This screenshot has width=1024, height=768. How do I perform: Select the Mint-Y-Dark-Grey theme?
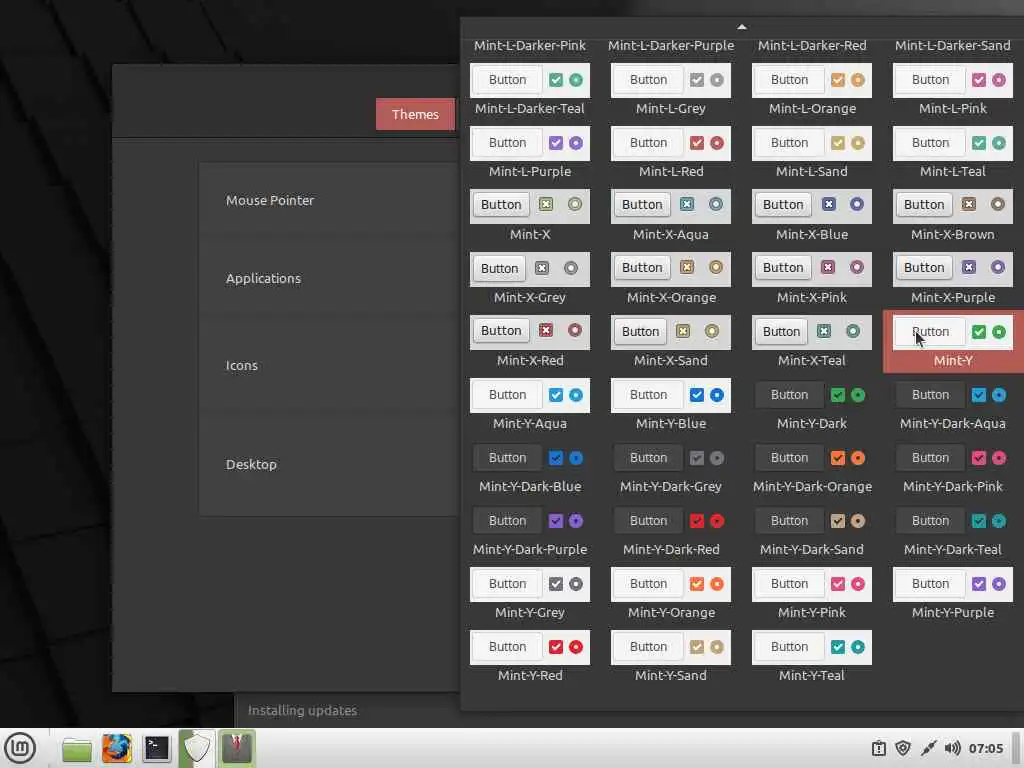click(x=671, y=468)
